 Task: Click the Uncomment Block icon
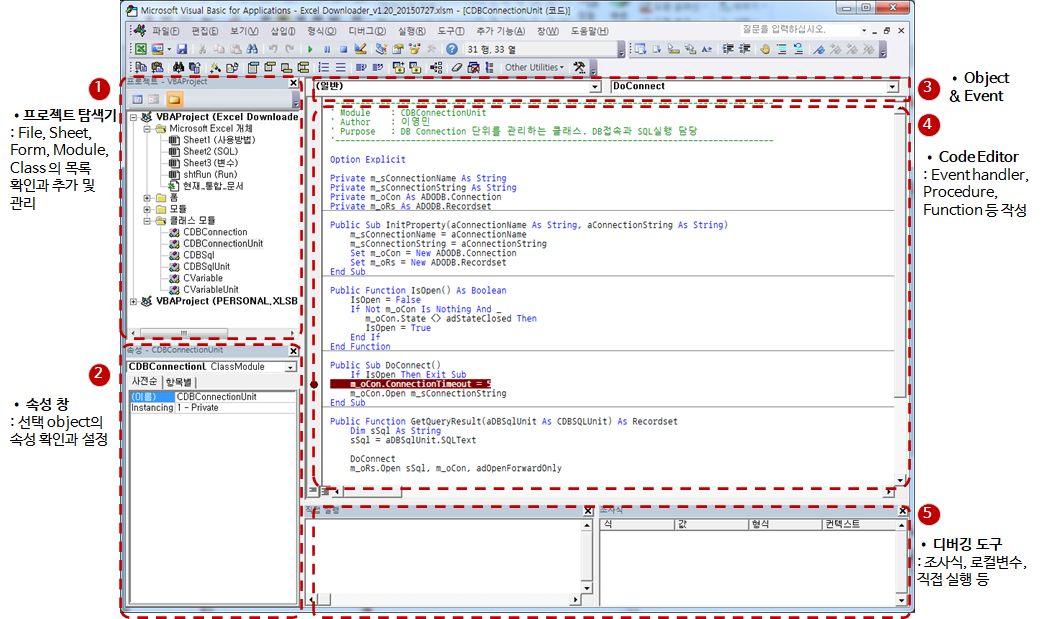tap(799, 49)
